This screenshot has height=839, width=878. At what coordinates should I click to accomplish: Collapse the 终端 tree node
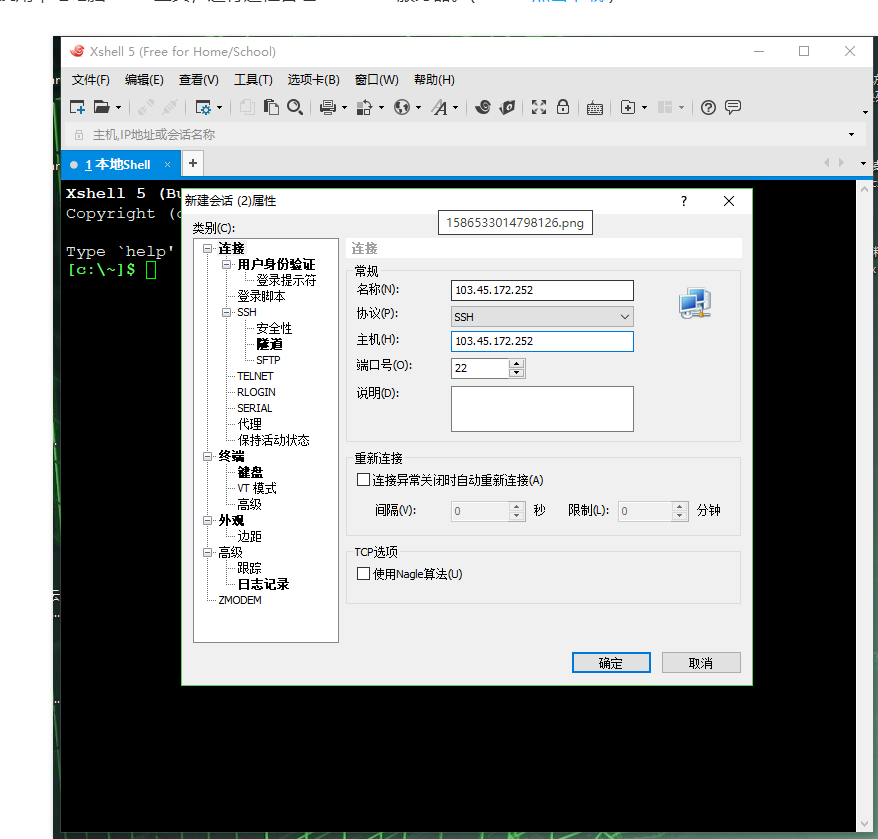208,457
